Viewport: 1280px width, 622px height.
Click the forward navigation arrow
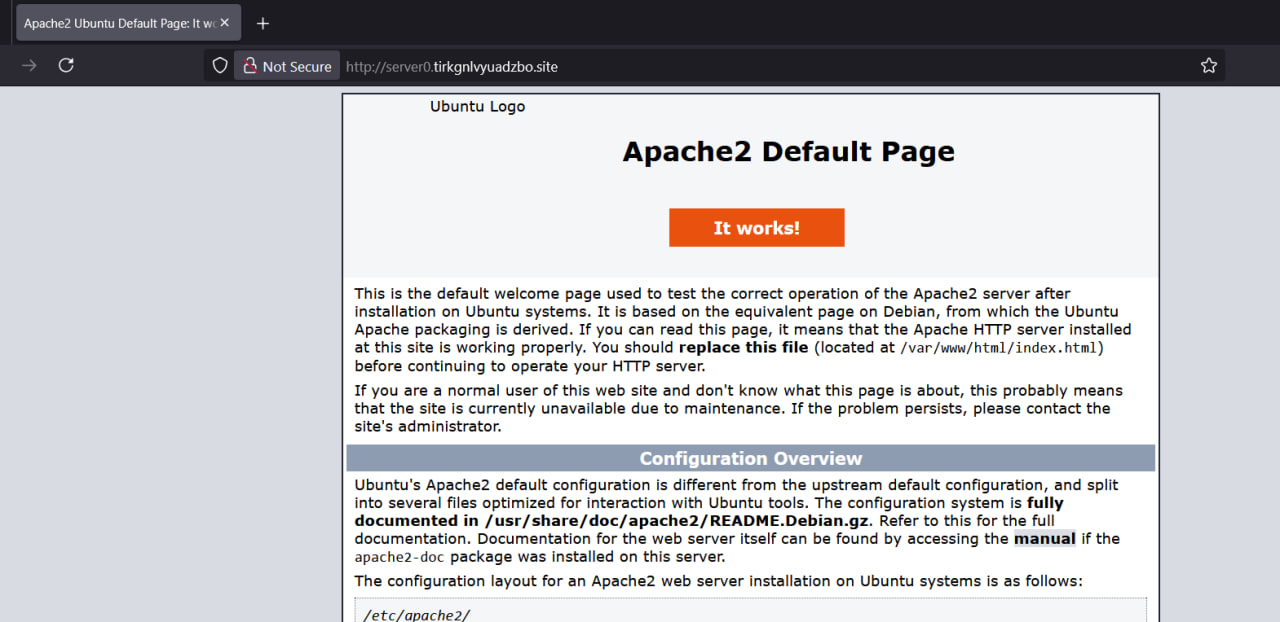pos(29,65)
